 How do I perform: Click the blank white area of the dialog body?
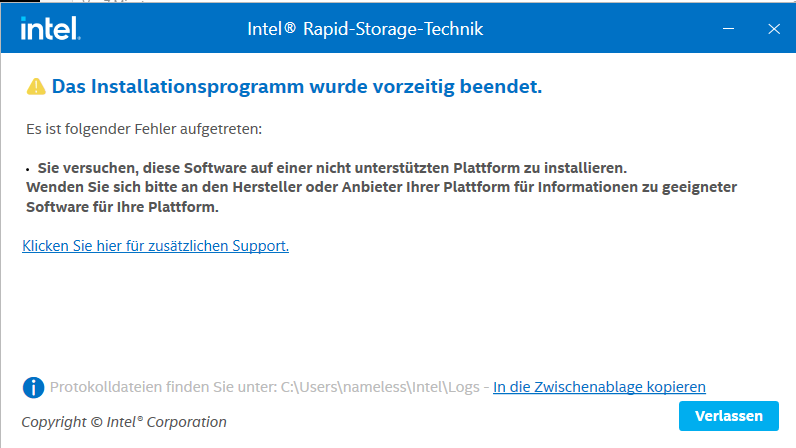click(400, 310)
